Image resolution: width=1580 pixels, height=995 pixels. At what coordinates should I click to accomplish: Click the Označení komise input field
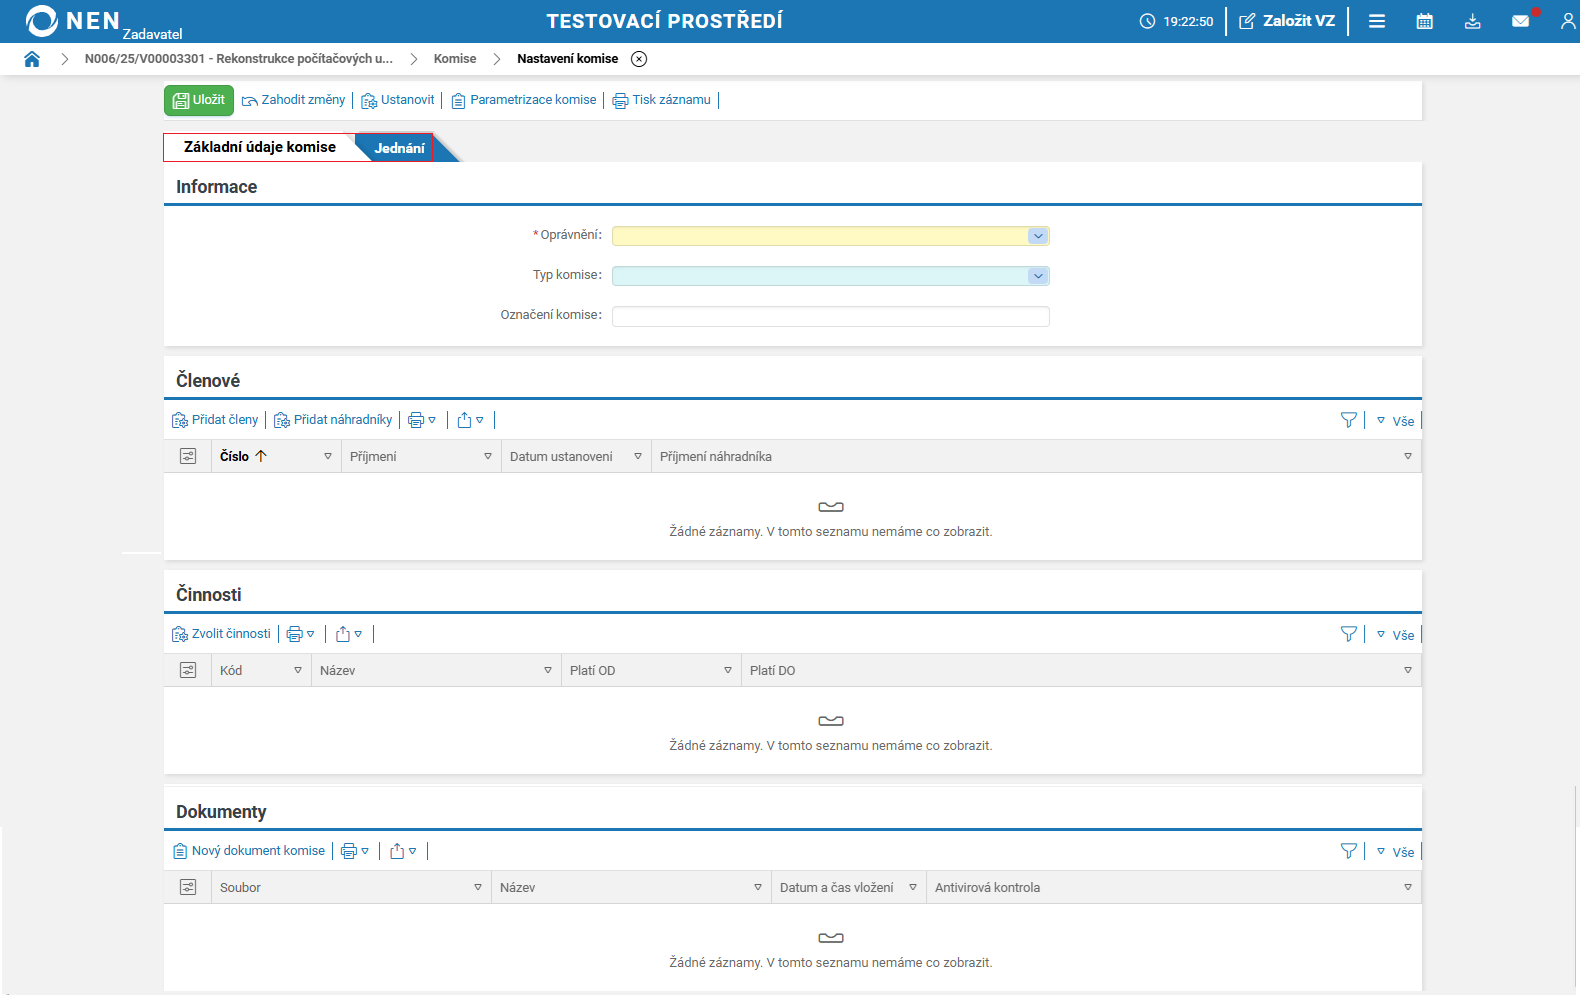830,316
